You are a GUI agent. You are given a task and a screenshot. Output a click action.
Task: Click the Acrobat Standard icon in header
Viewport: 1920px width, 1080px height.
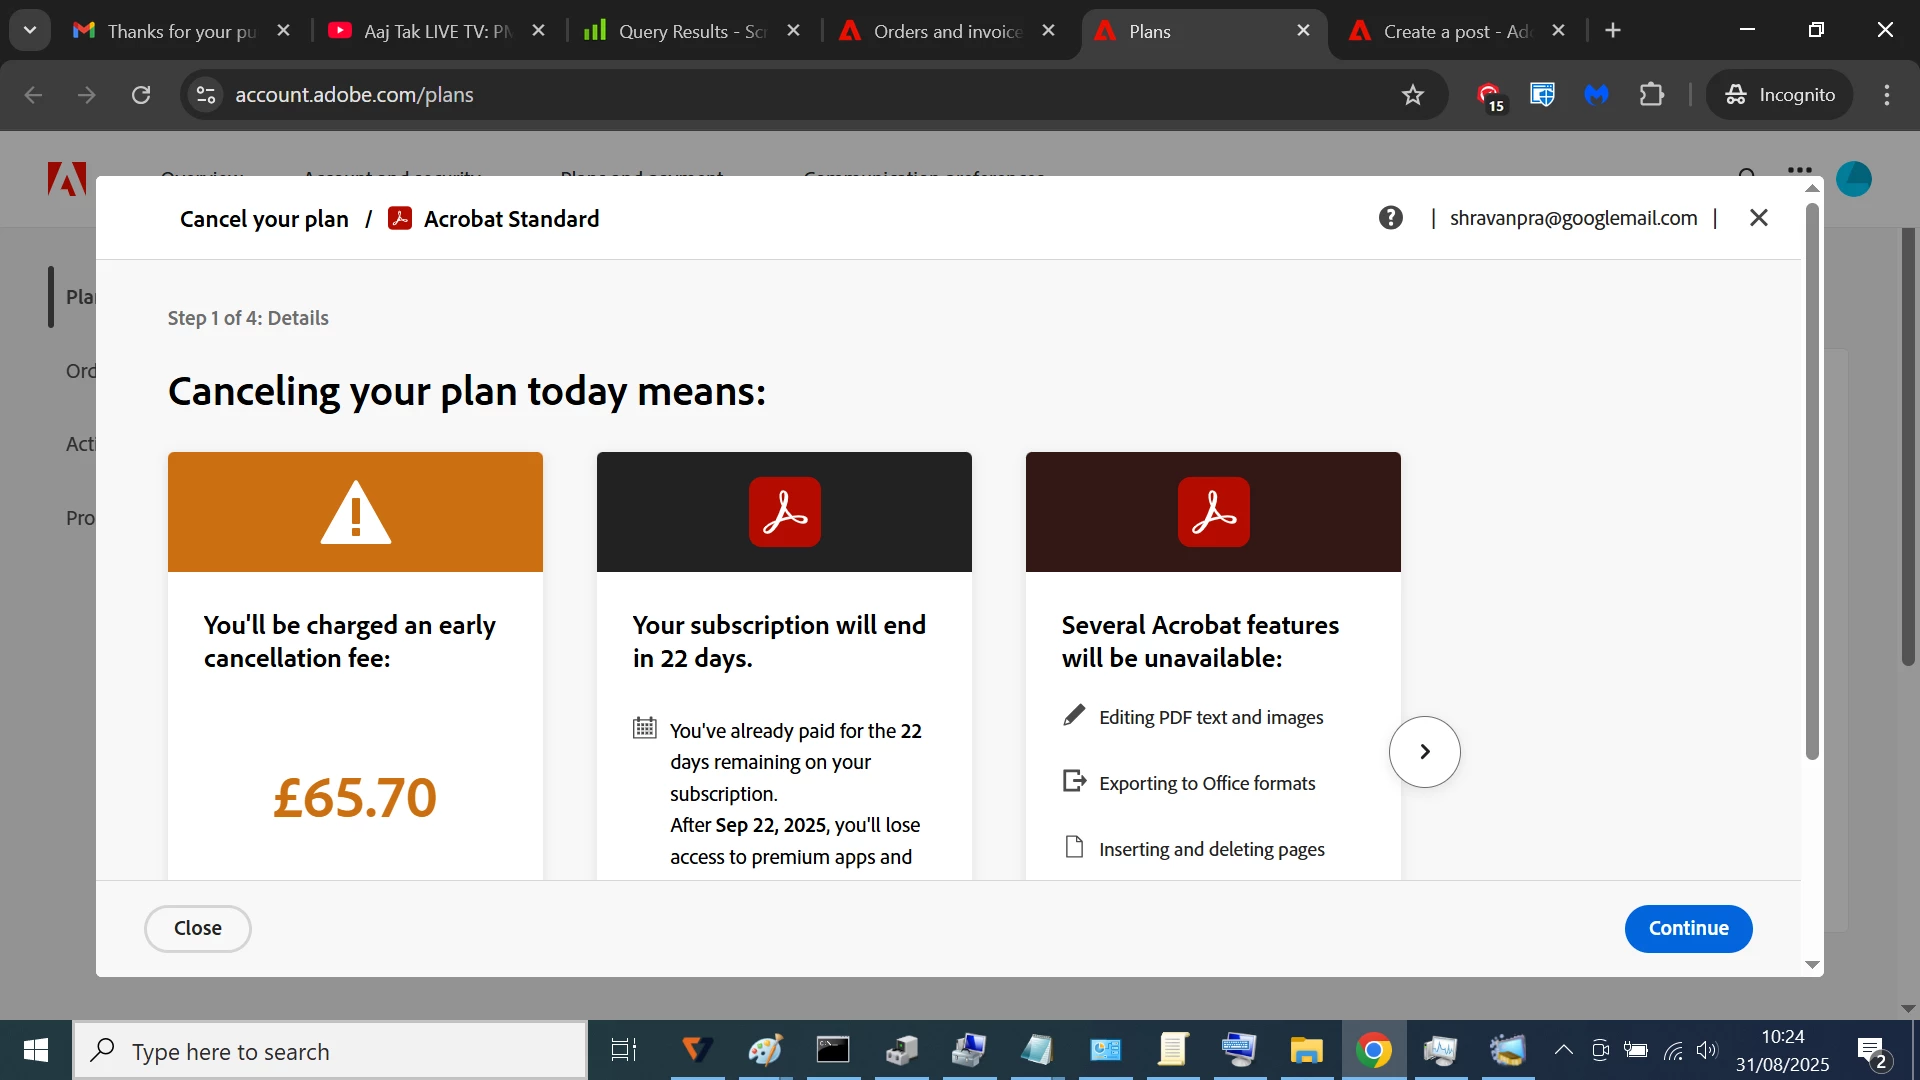coord(400,218)
